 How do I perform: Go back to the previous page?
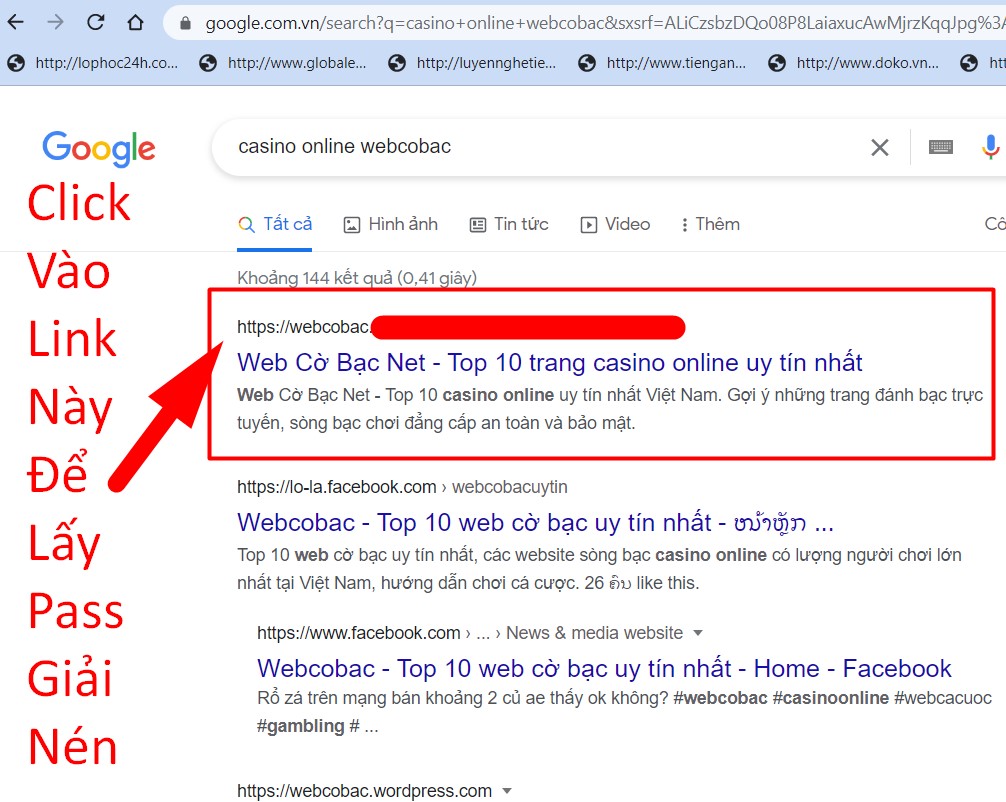[x=15, y=23]
